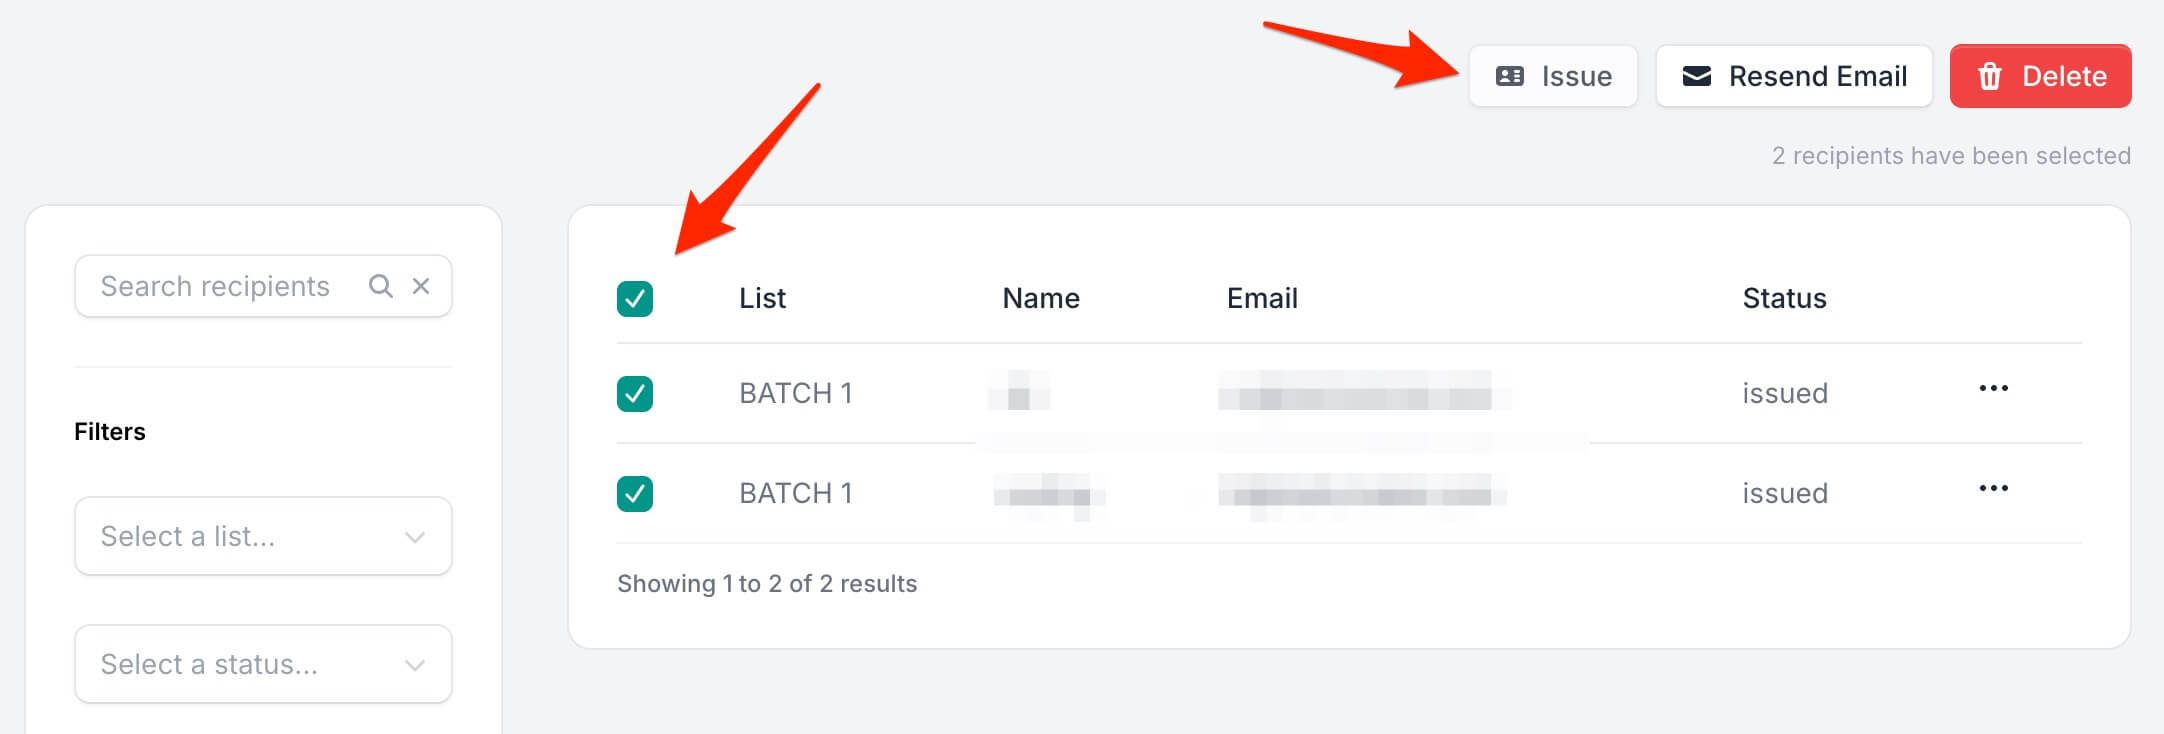Open the Select a list dropdown

tap(262, 536)
